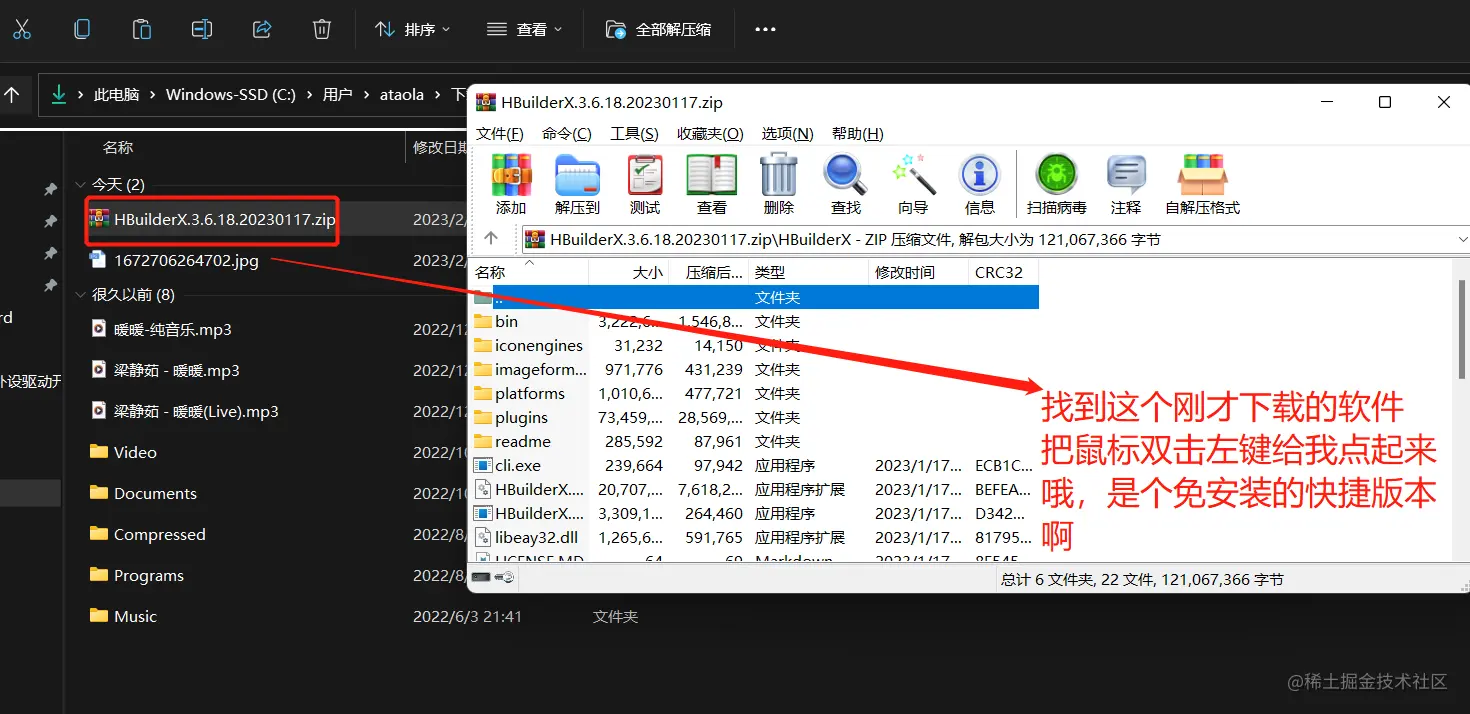Select the Programs folder in Explorer
Viewport: 1470px width, 714px height.
click(137, 575)
